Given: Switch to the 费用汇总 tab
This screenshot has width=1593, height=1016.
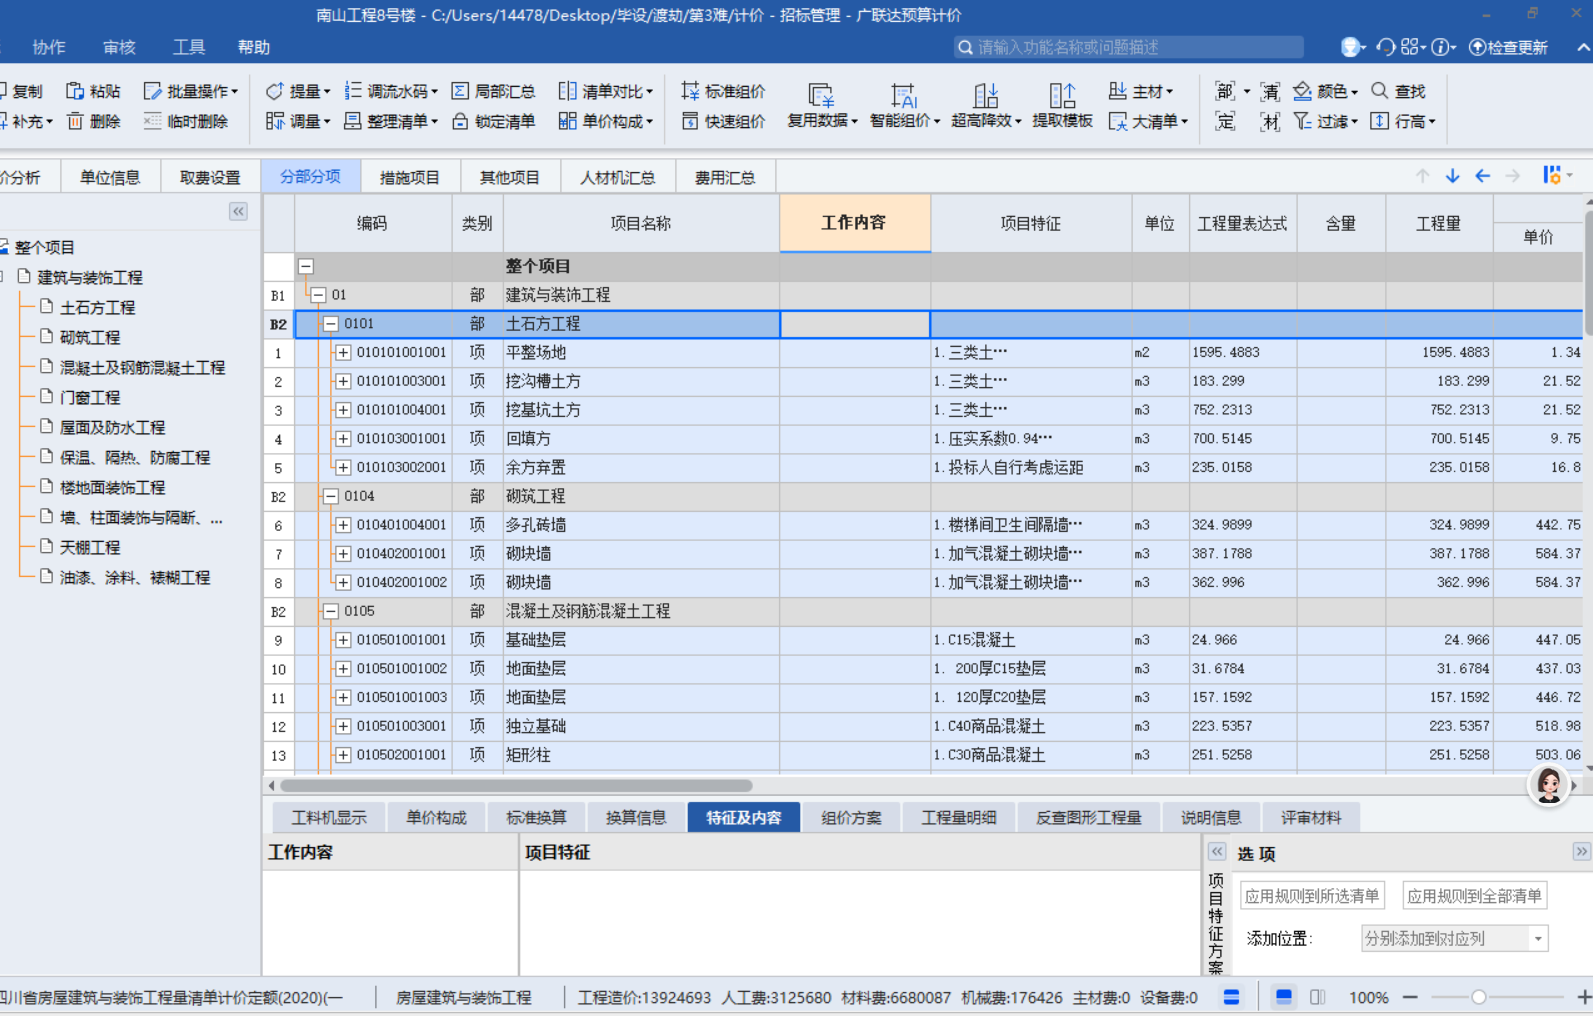Looking at the screenshot, I should pyautogui.click(x=725, y=177).
